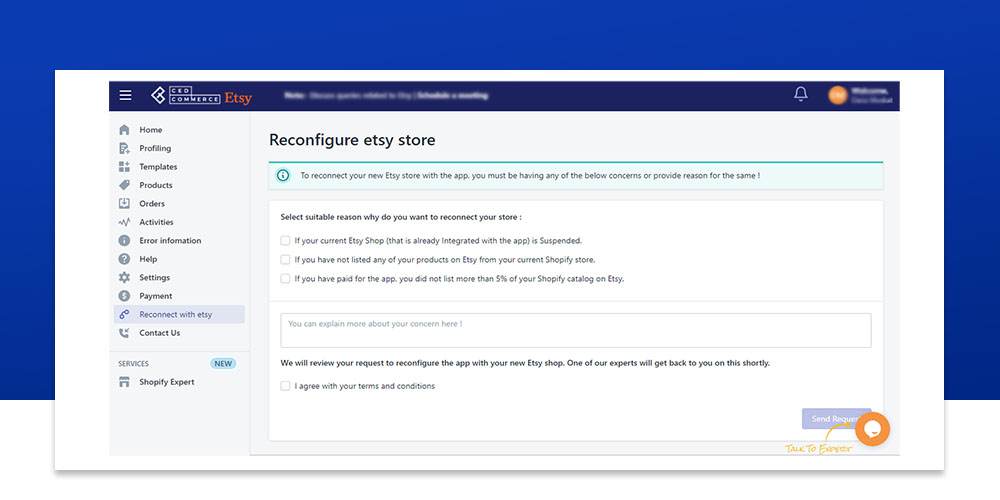Click the NEW badge next to Services

[223, 364]
